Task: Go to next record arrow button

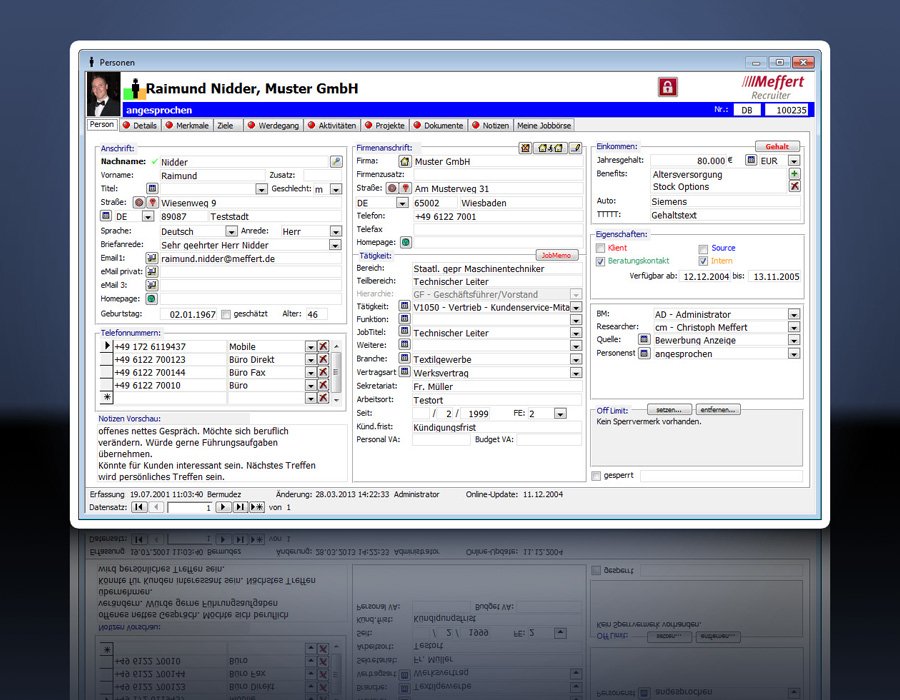Action: coord(223,507)
